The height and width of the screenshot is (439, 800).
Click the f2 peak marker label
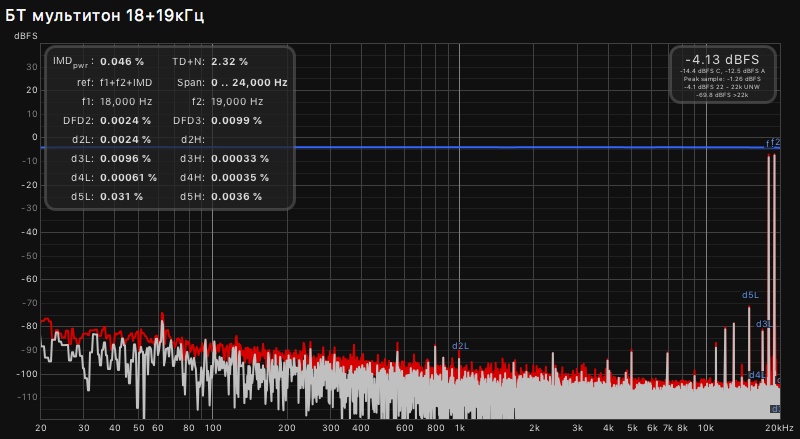(x=775, y=142)
